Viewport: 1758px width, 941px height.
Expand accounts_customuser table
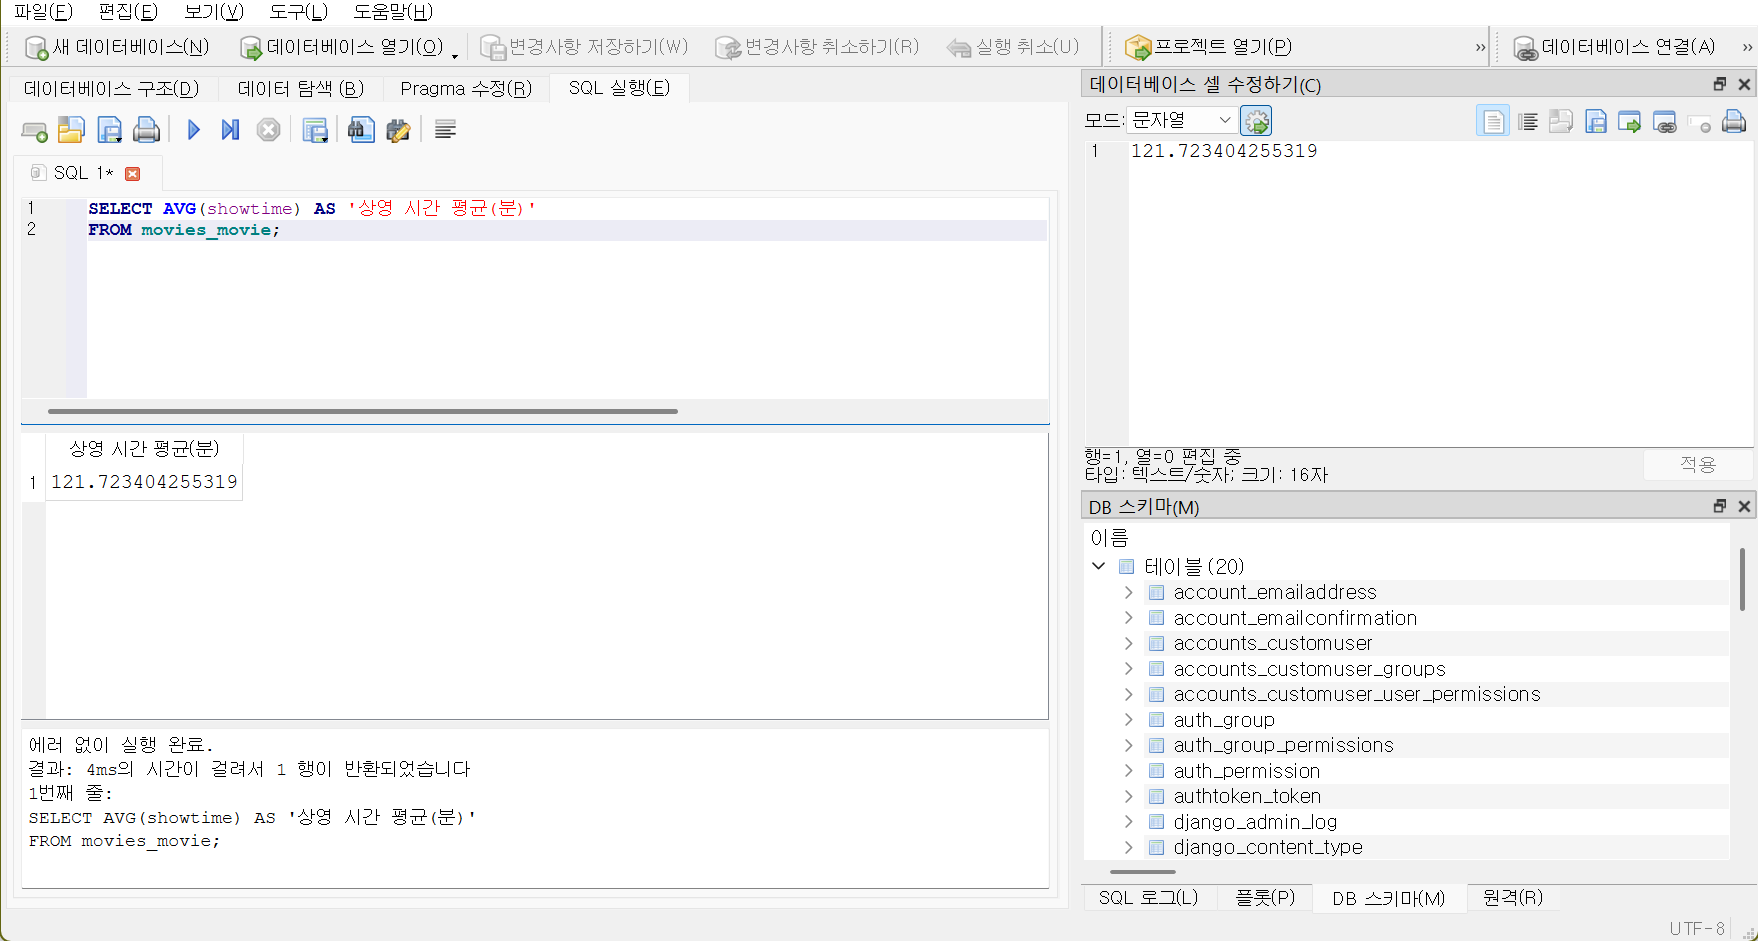pyautogui.click(x=1128, y=643)
